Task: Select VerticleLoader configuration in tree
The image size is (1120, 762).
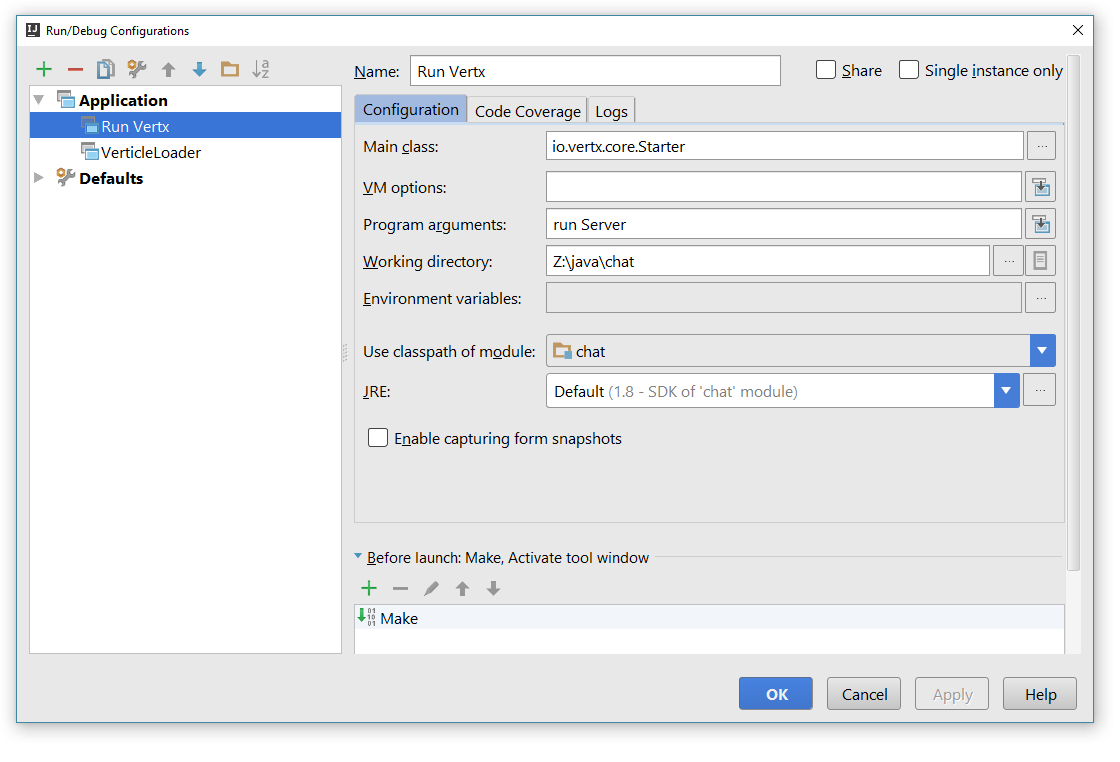Action: (x=150, y=152)
